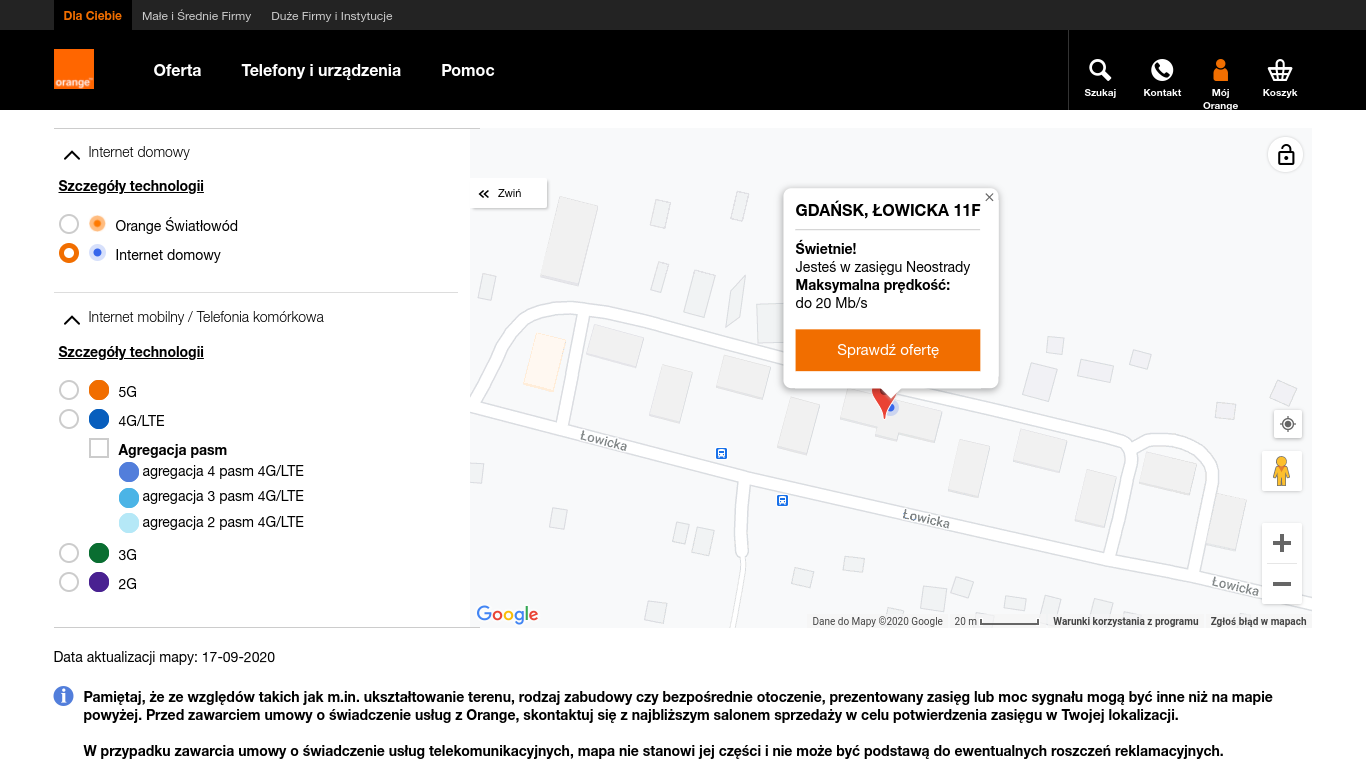Select the 5G radio button
1366x768 pixels.
tap(68, 389)
